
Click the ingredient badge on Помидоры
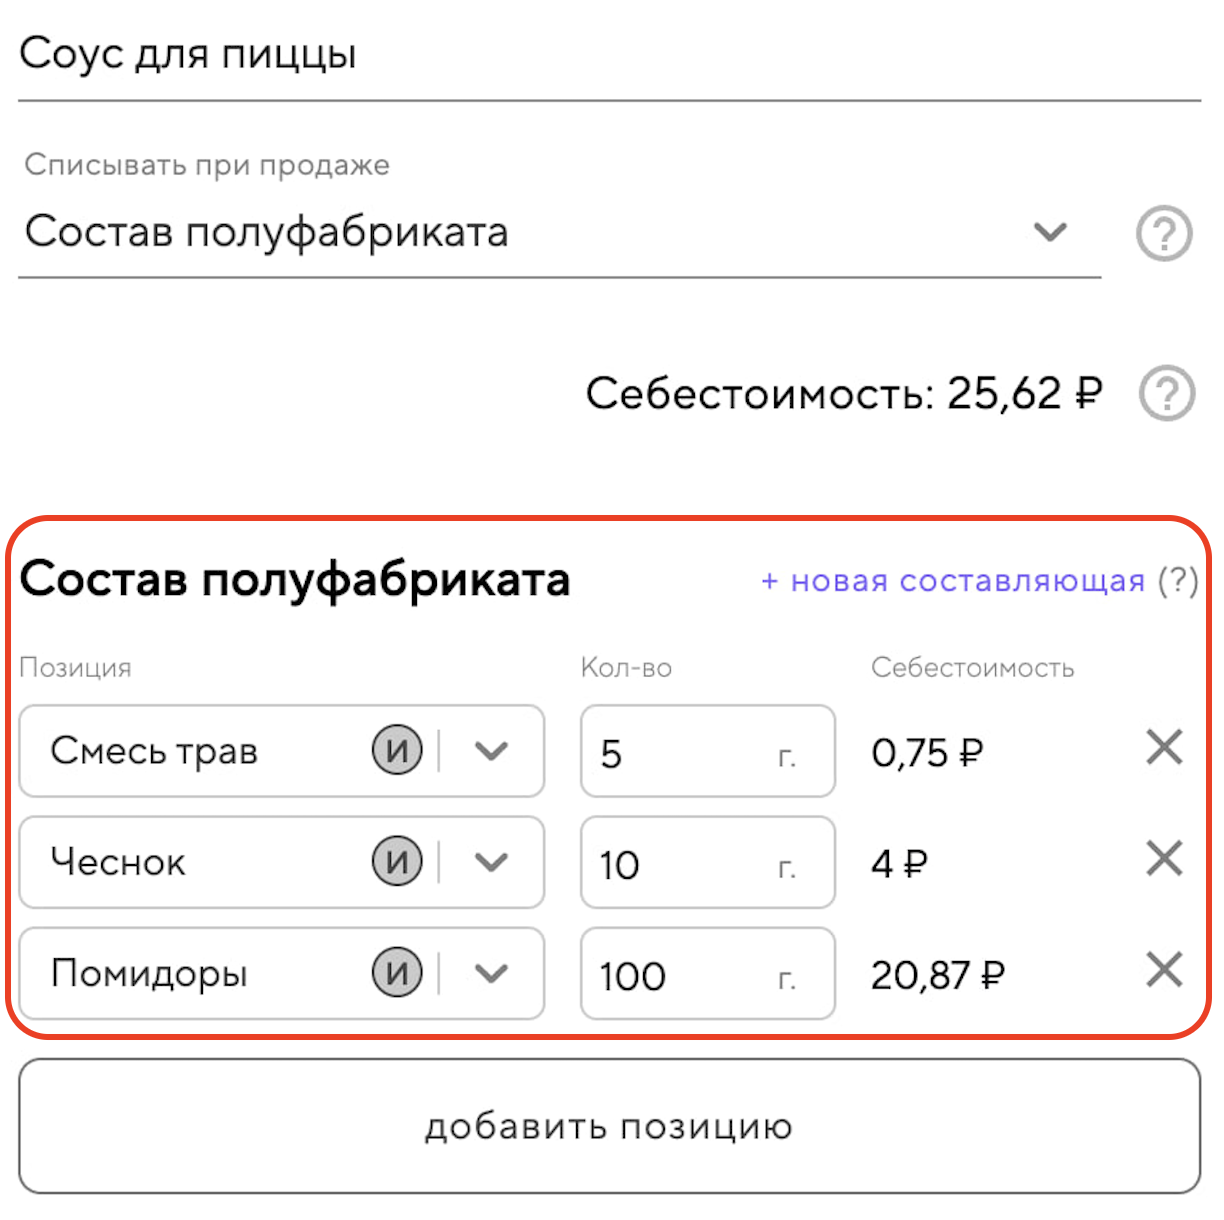(397, 973)
